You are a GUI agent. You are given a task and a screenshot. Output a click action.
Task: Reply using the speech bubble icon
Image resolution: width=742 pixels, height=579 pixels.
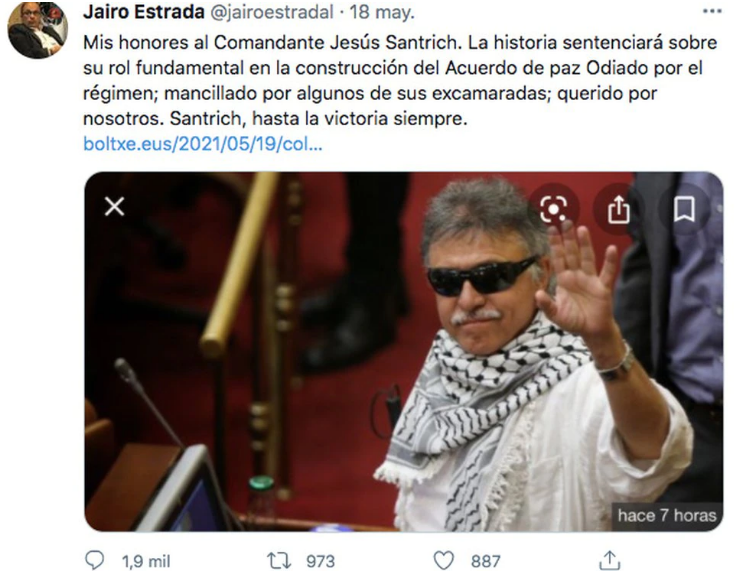[x=94, y=561]
